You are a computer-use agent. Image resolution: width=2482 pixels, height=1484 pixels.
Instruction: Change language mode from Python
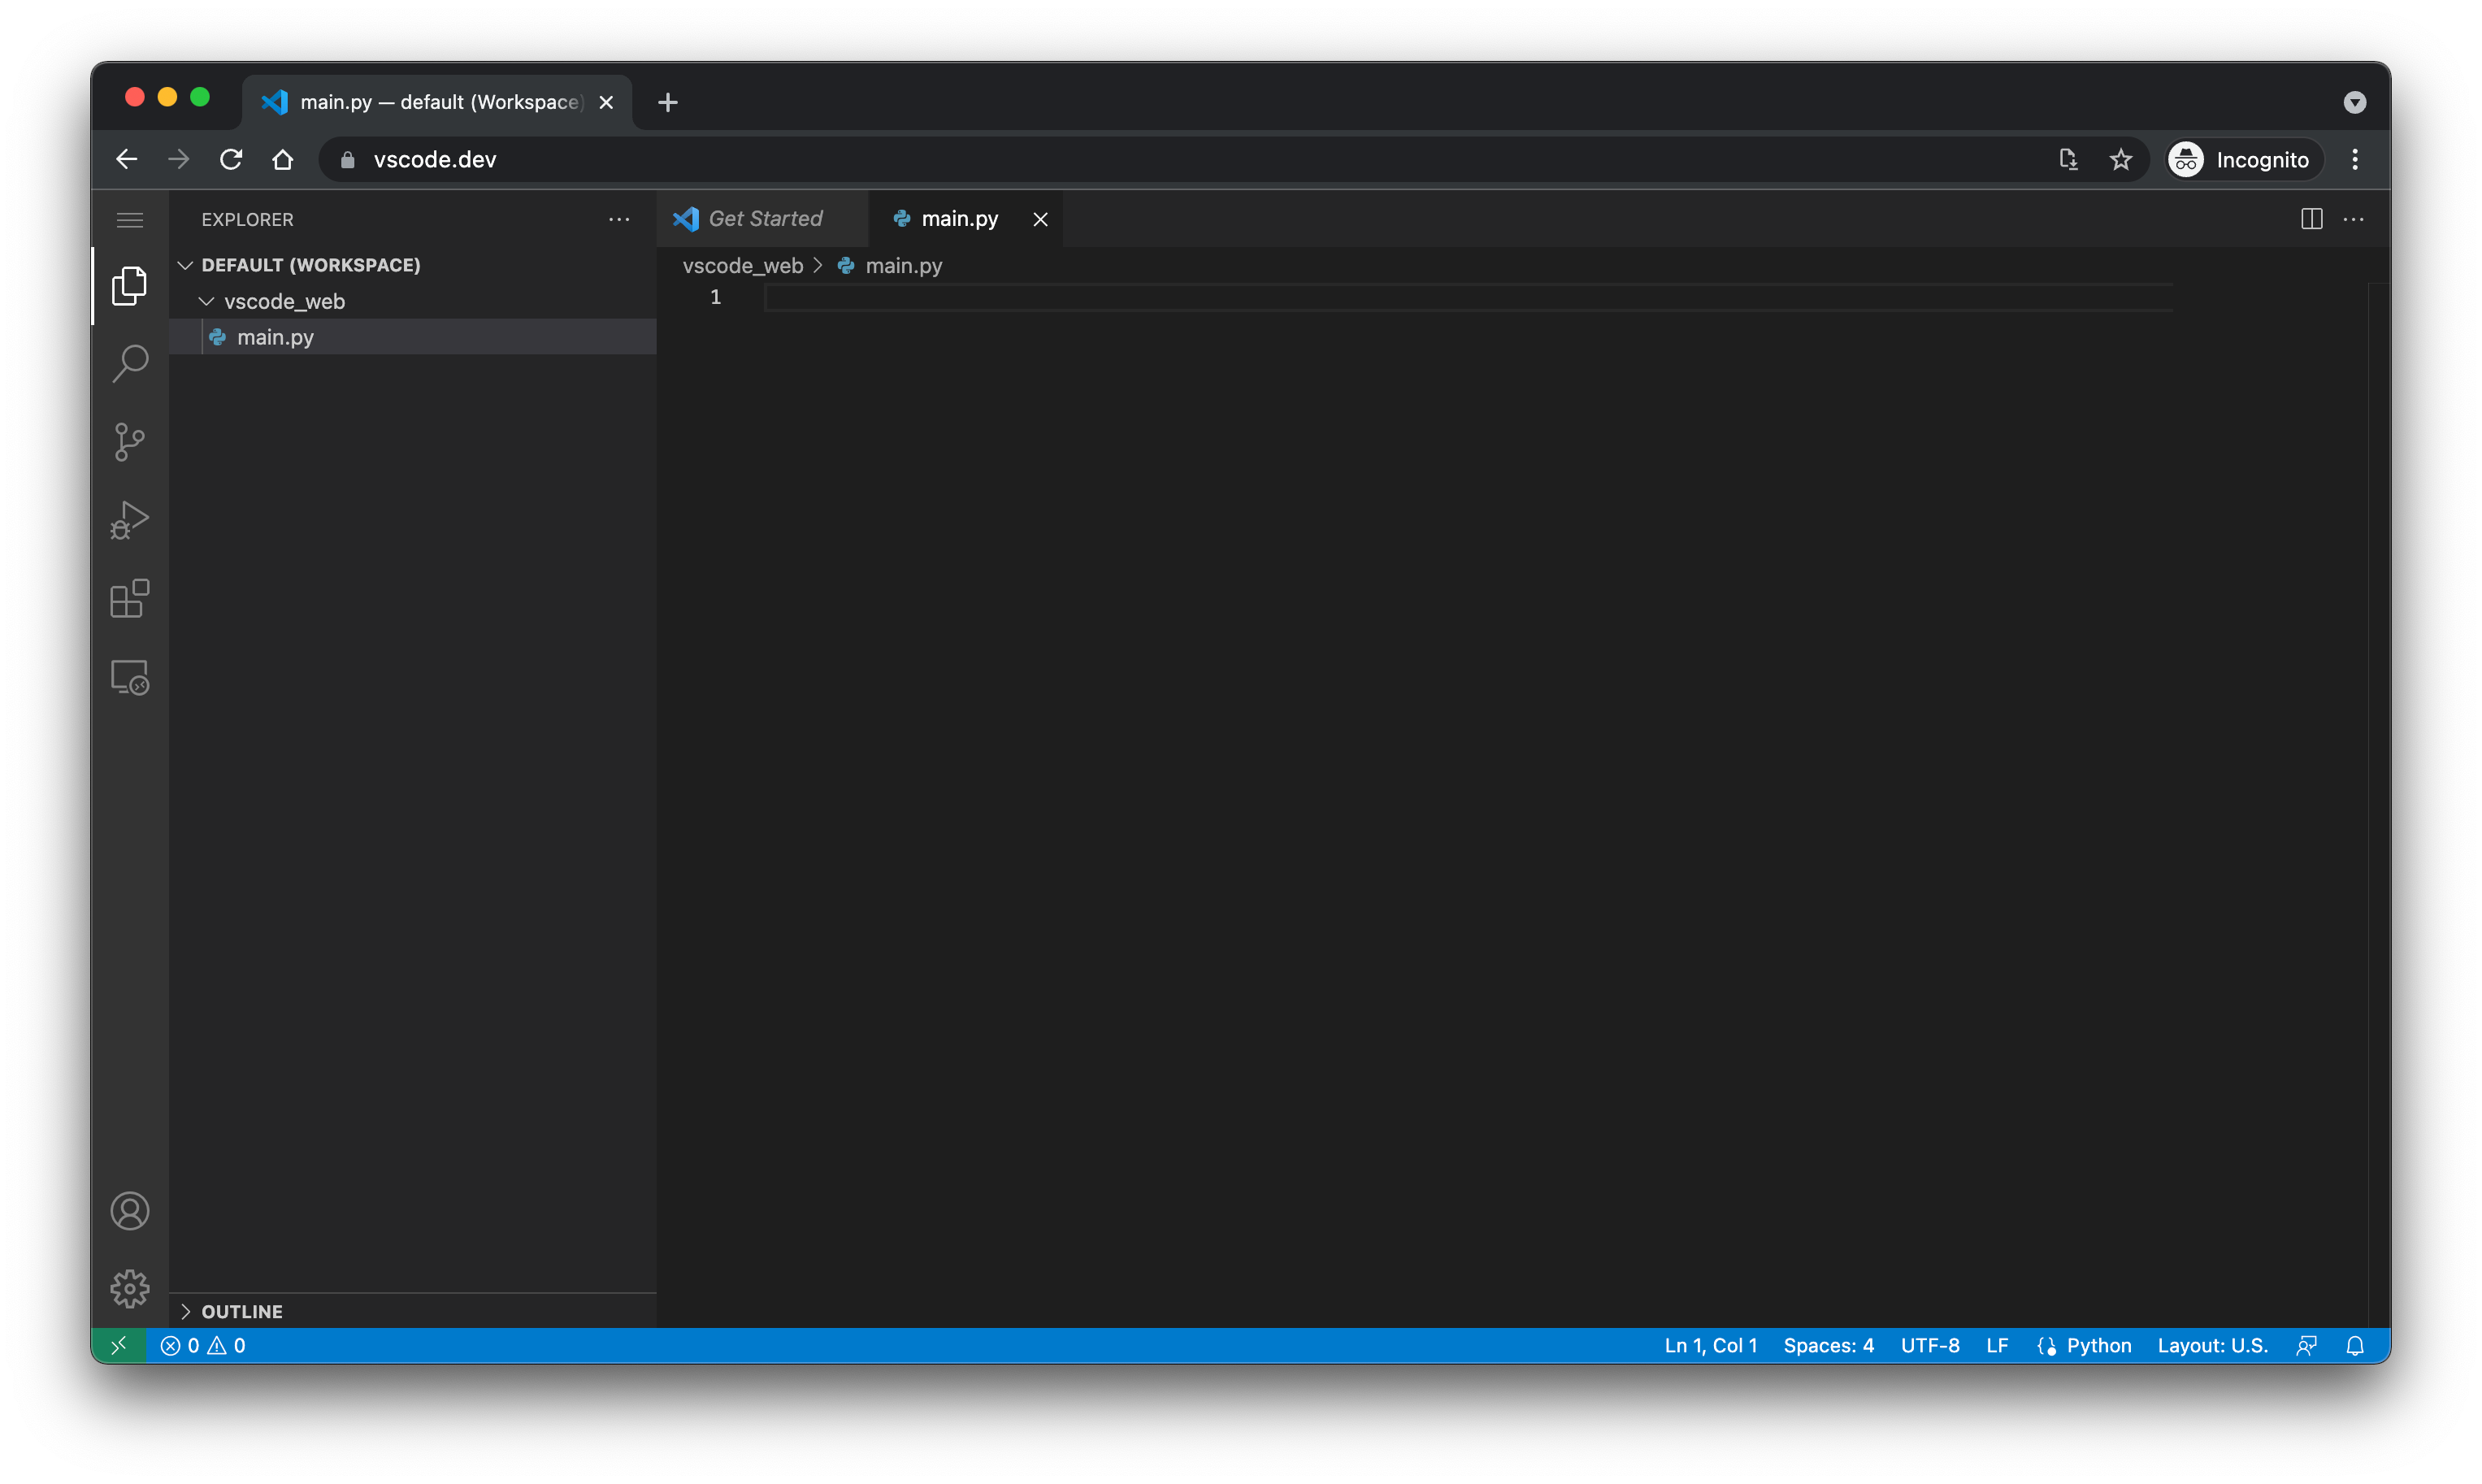[x=2098, y=1346]
